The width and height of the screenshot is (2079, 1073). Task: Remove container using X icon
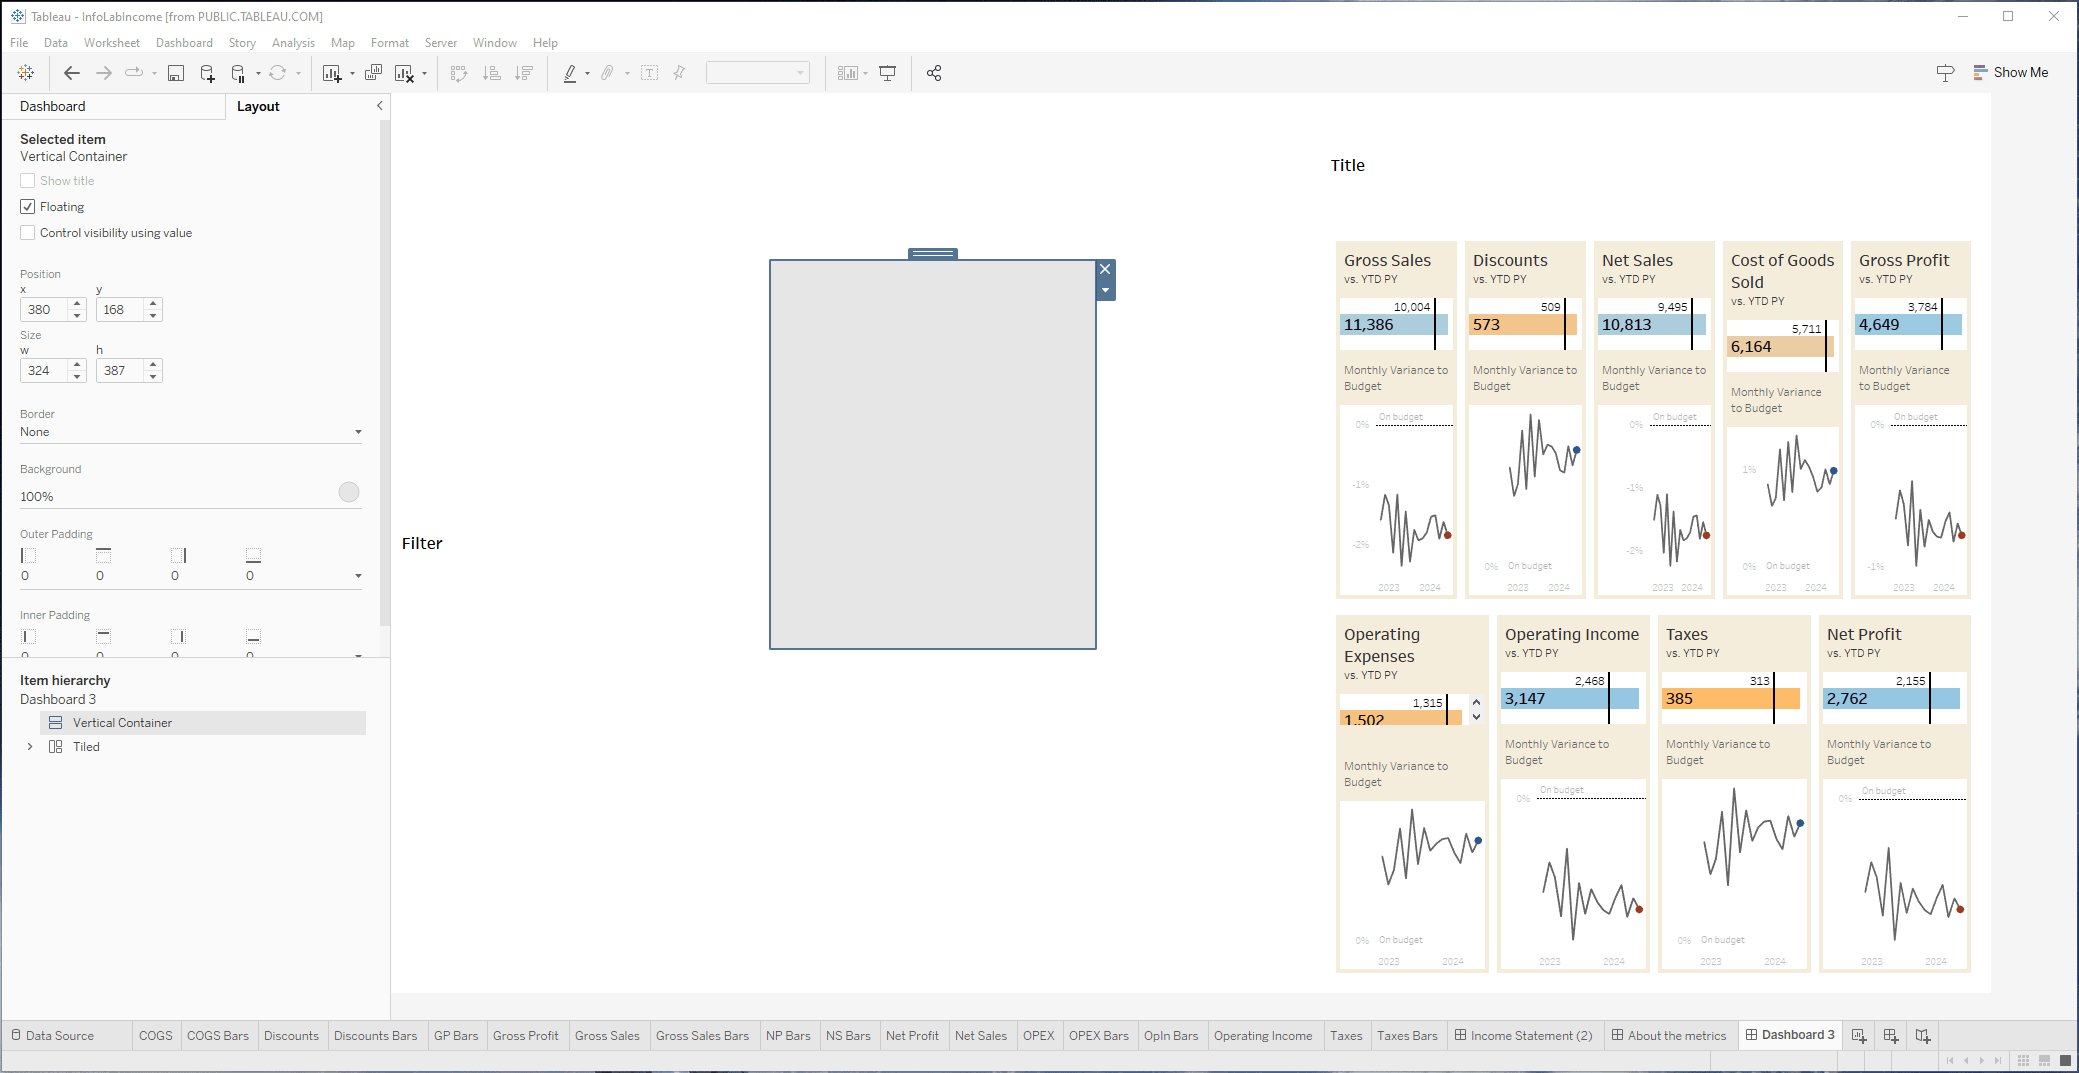tap(1105, 269)
